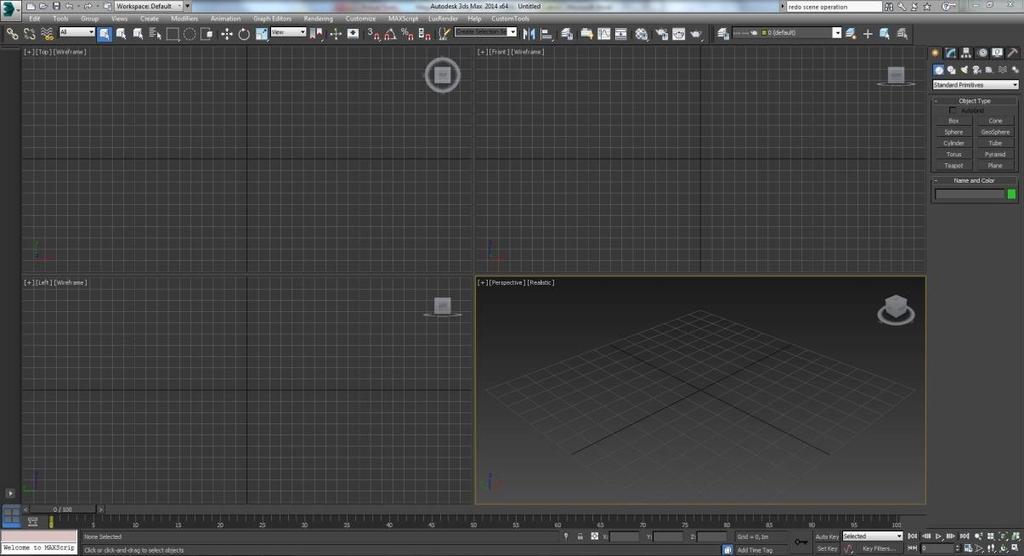Click Use Pivot Point Center icon
1024x556 pixels.
pos(317,33)
